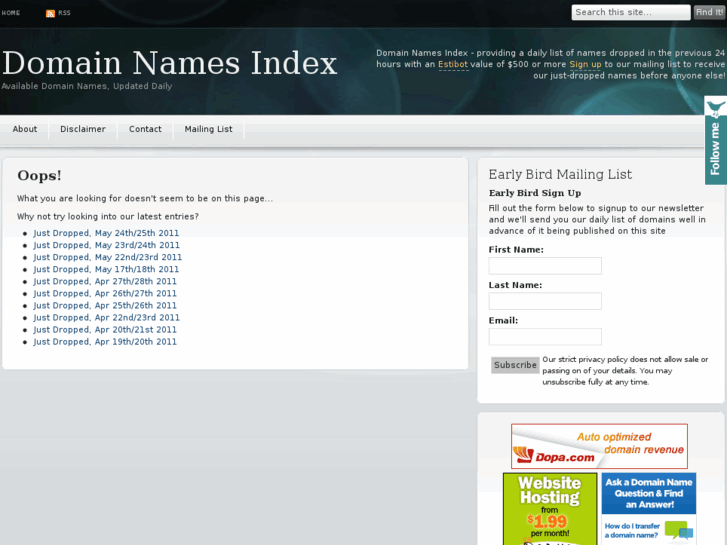This screenshot has width=727, height=545.
Task: Open the Disclaimer page
Action: pos(82,129)
